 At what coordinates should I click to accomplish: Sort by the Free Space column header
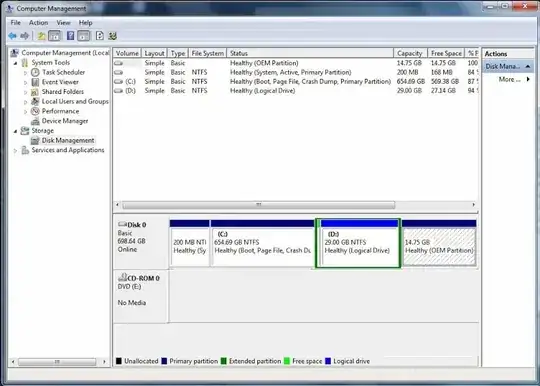pyautogui.click(x=446, y=53)
